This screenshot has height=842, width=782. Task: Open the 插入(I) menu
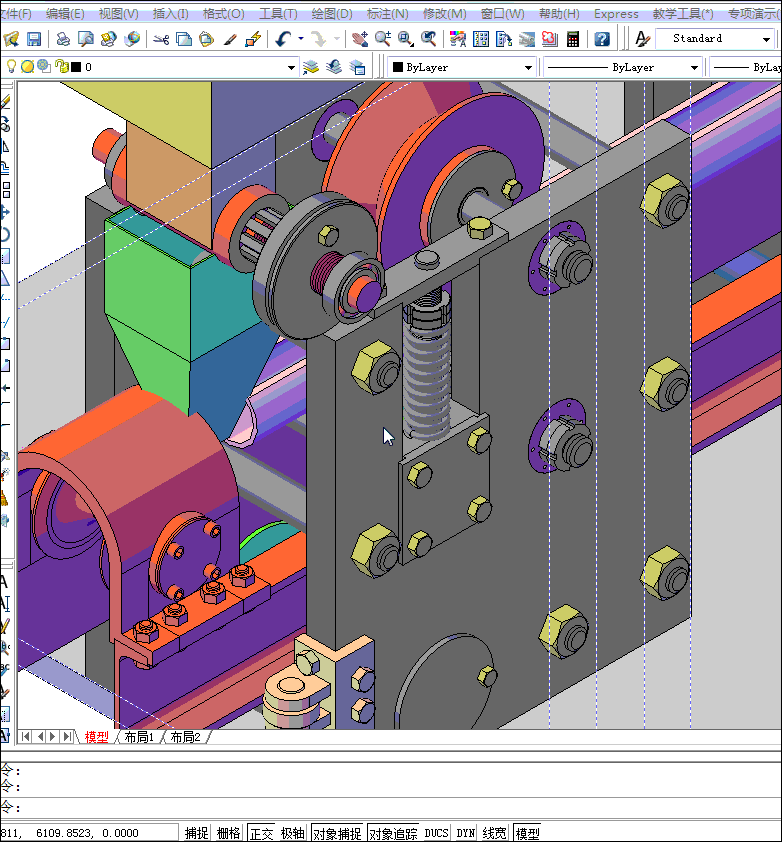click(x=170, y=13)
